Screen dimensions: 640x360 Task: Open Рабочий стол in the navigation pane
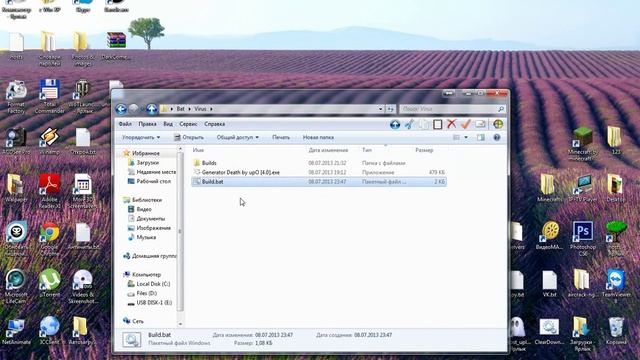[x=153, y=181]
